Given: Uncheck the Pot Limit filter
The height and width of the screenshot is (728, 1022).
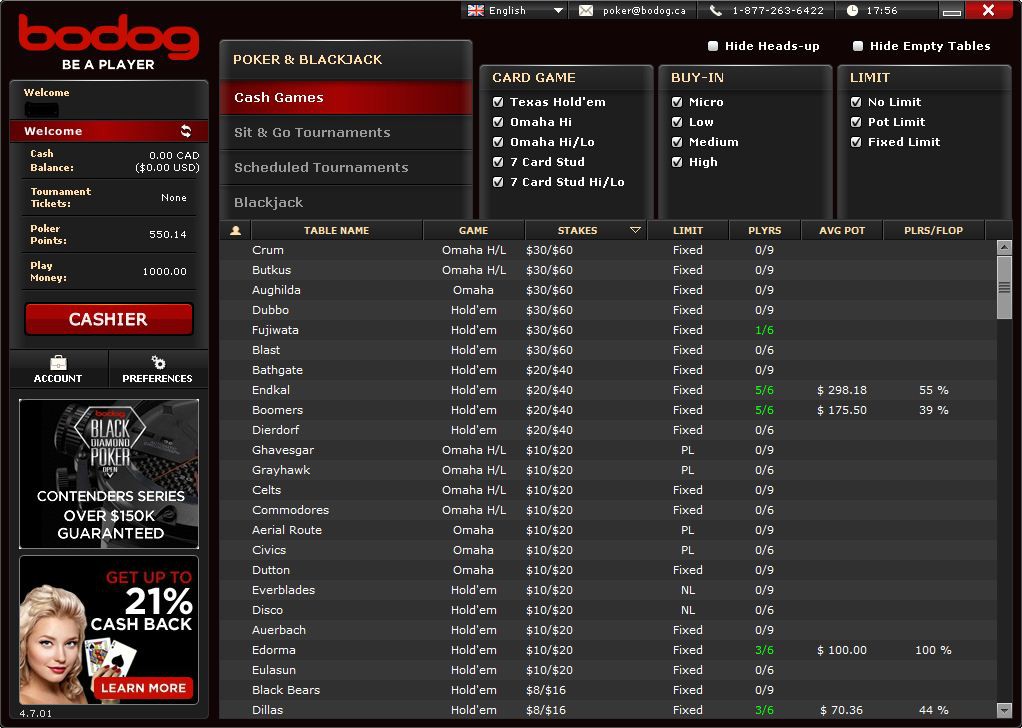Looking at the screenshot, I should point(856,122).
